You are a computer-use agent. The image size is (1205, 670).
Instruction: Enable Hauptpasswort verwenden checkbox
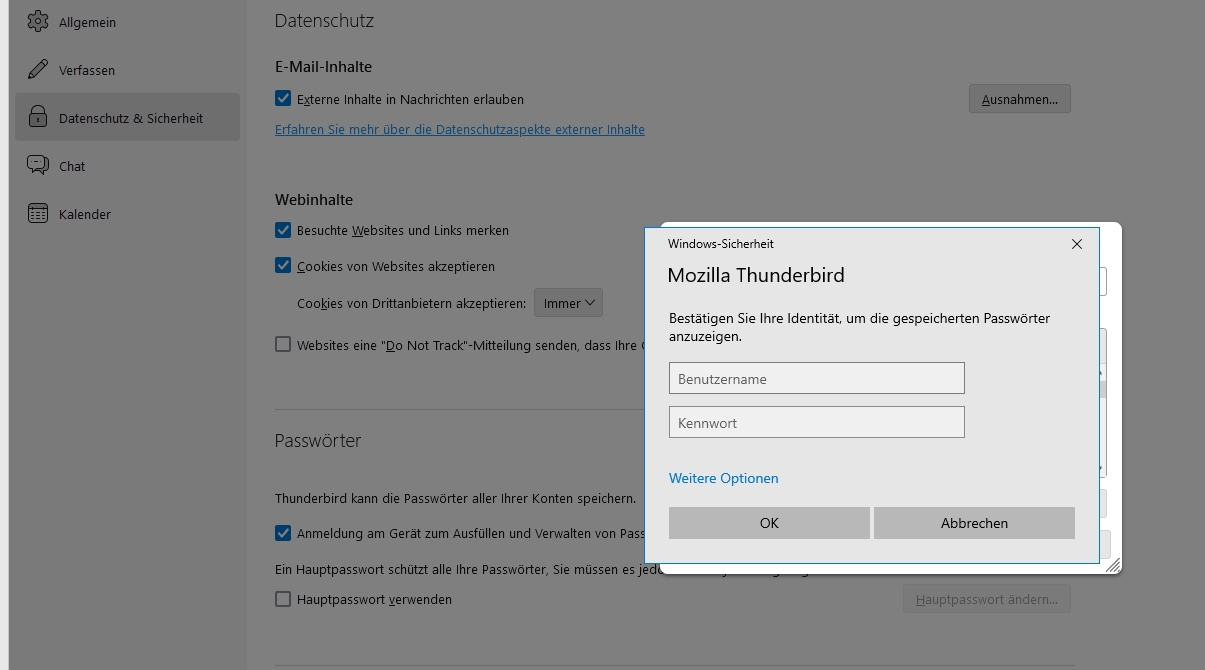(283, 599)
